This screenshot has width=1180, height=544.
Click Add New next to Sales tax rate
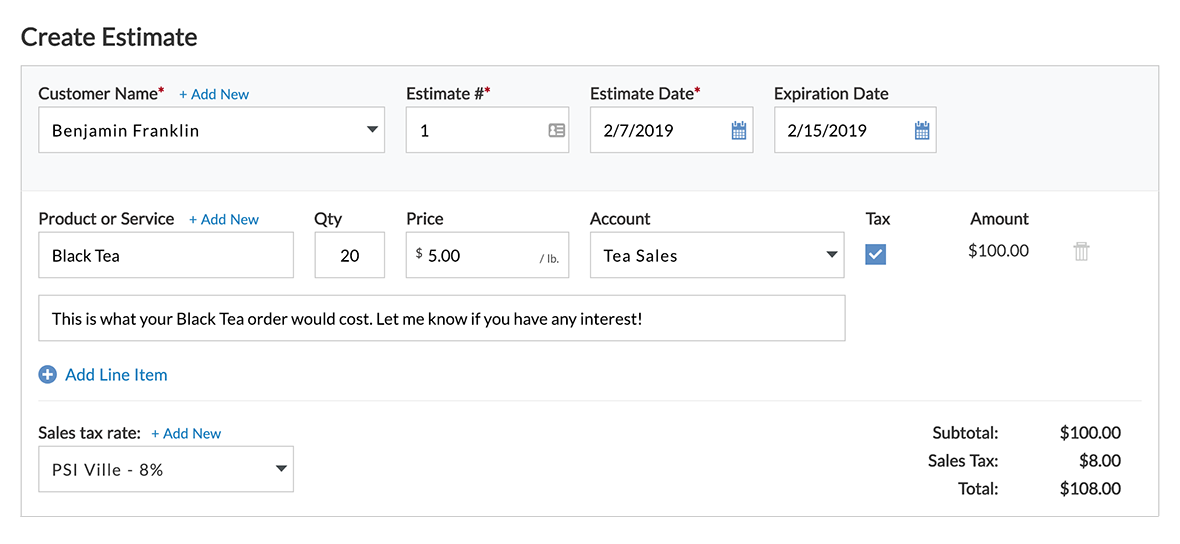coord(186,434)
